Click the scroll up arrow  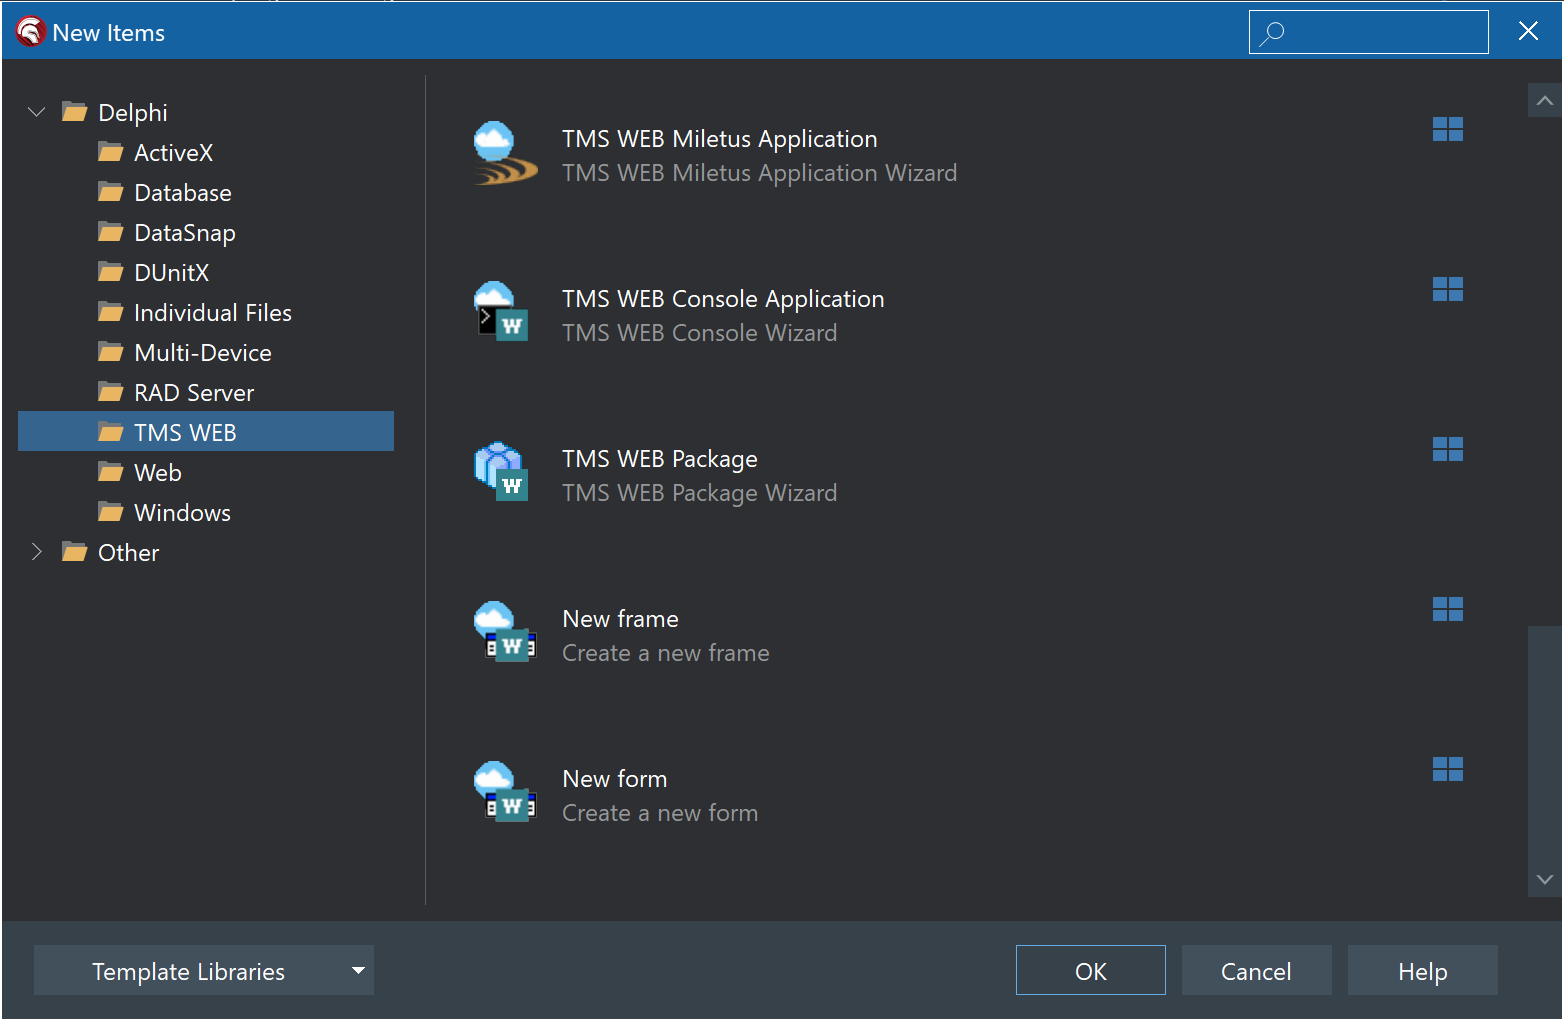coord(1545,100)
